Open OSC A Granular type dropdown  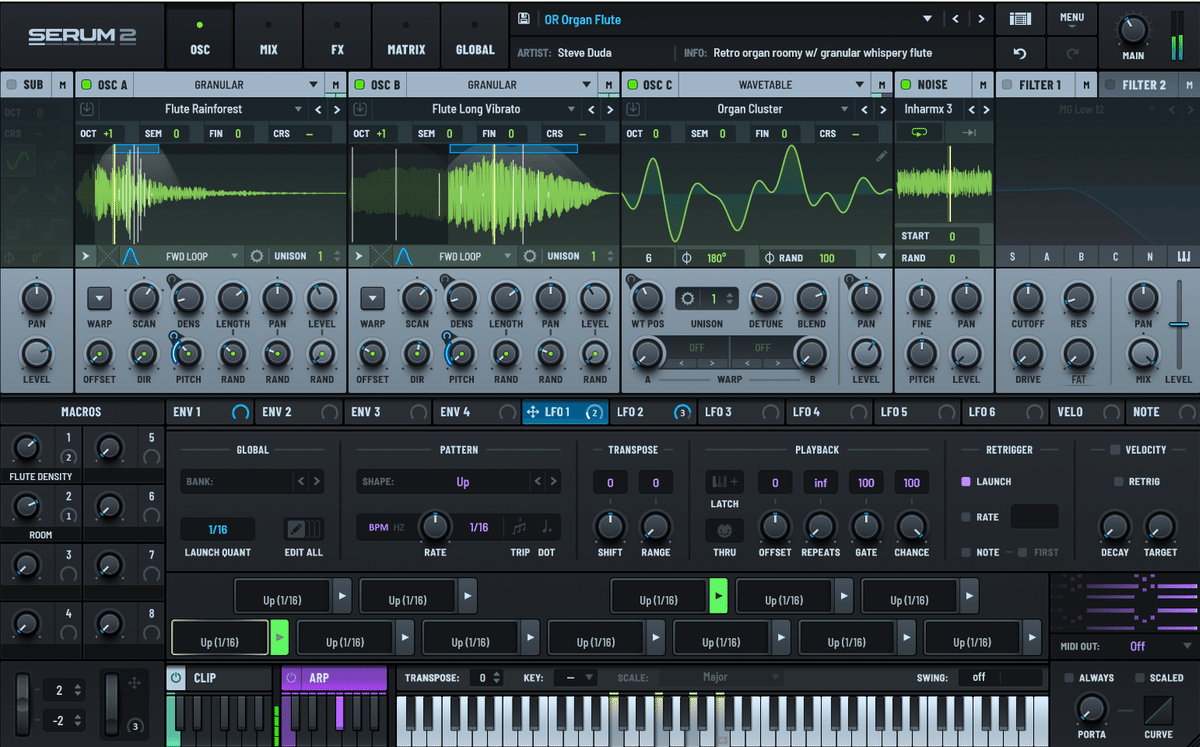click(x=228, y=85)
